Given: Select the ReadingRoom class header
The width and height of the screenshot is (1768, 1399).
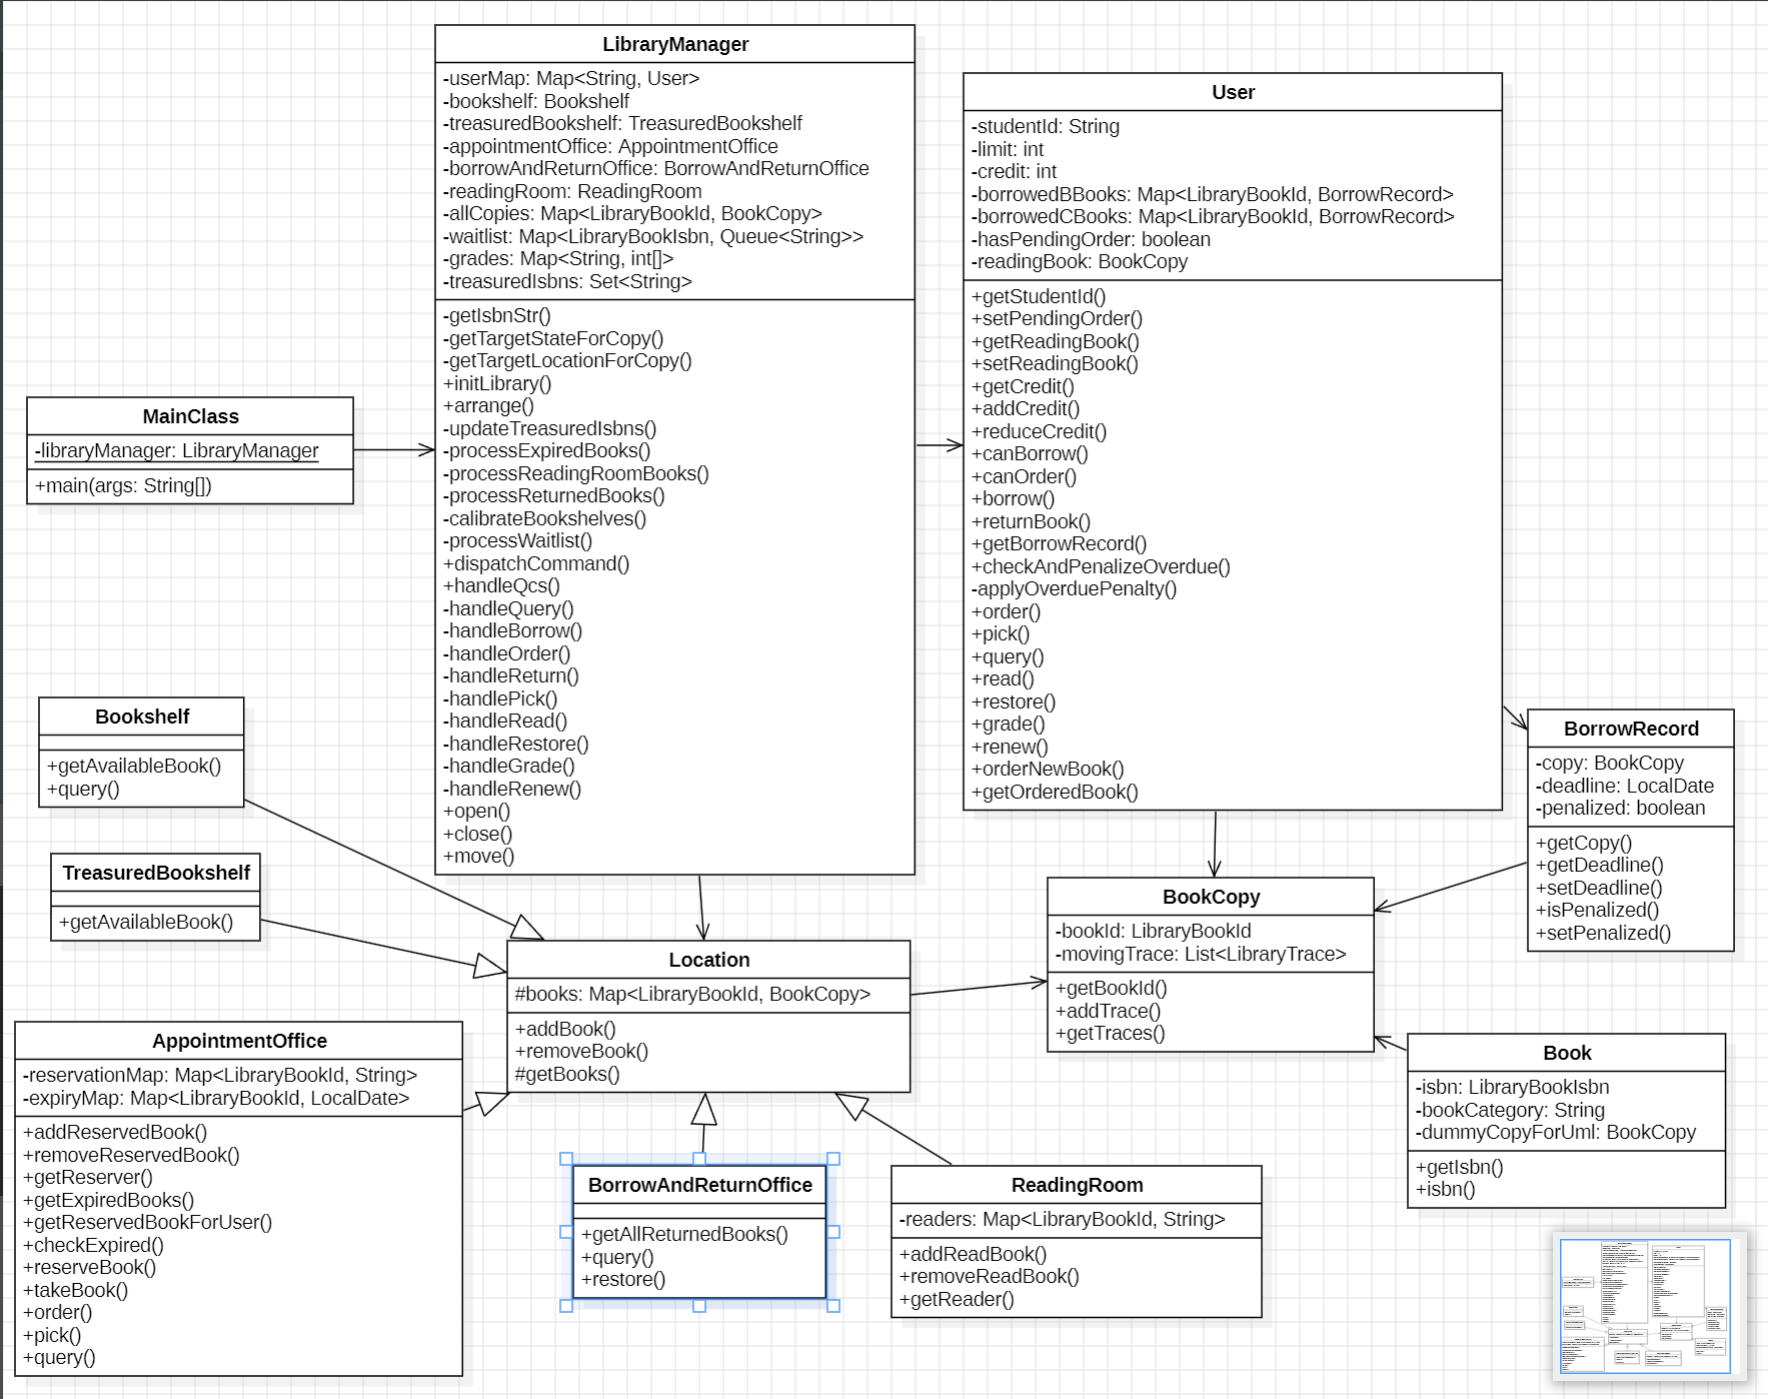Looking at the screenshot, I should point(1077,1184).
